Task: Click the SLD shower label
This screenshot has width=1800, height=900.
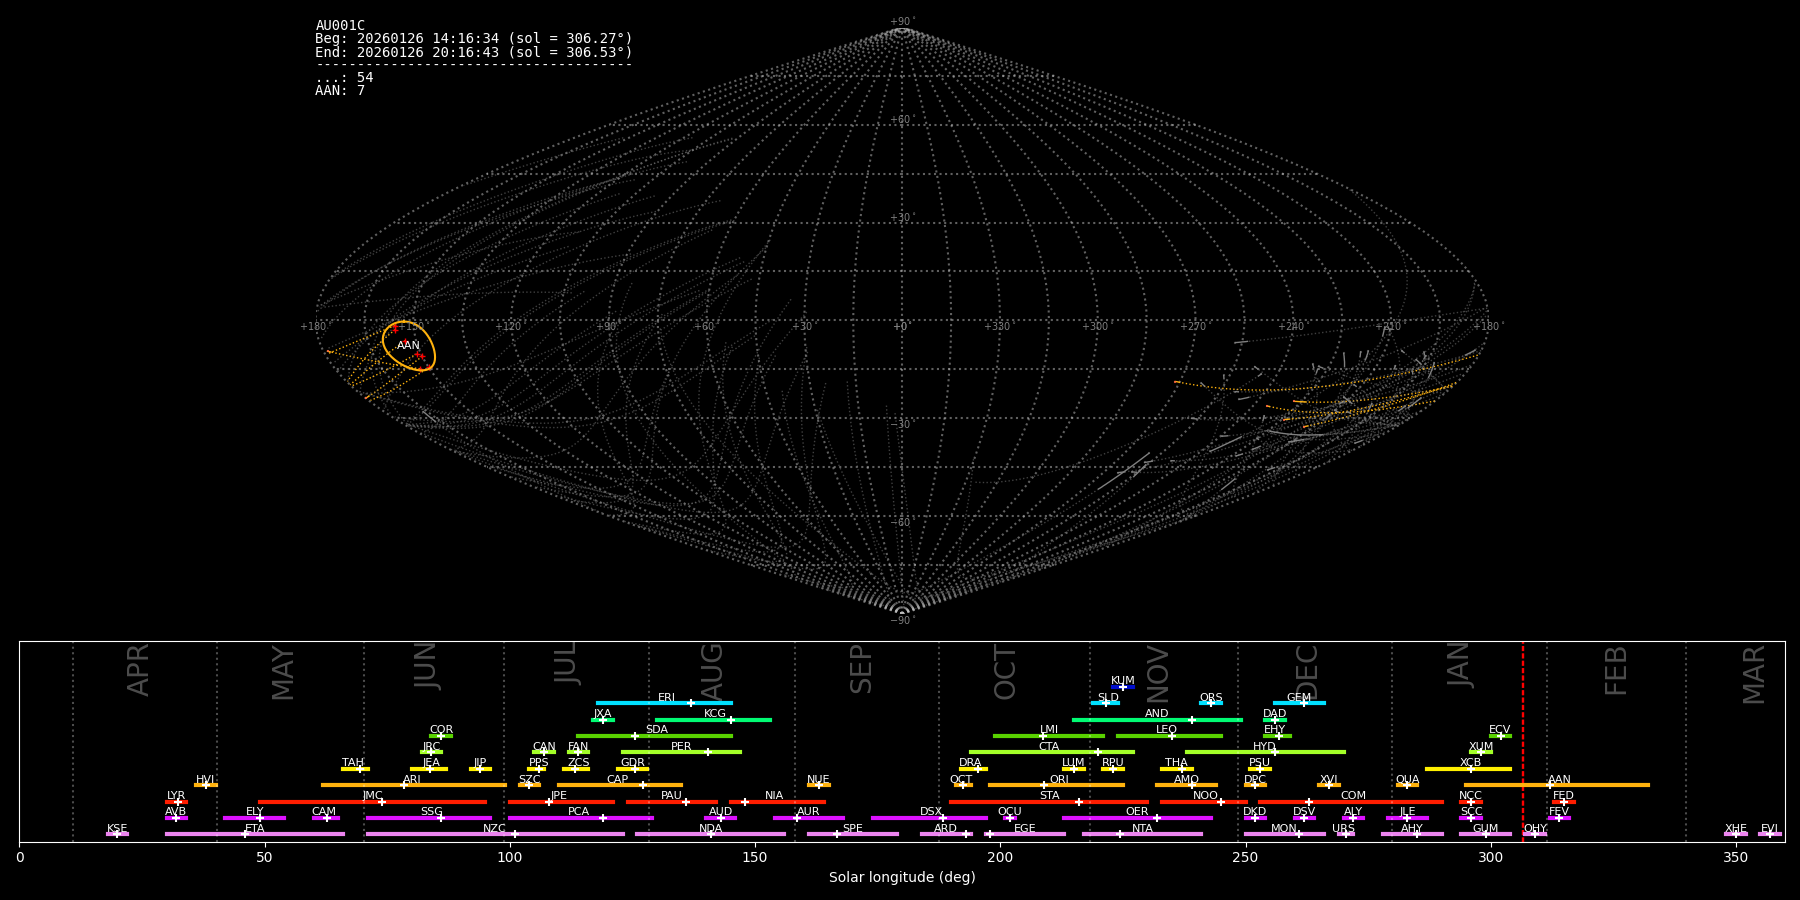Action: coord(1108,698)
